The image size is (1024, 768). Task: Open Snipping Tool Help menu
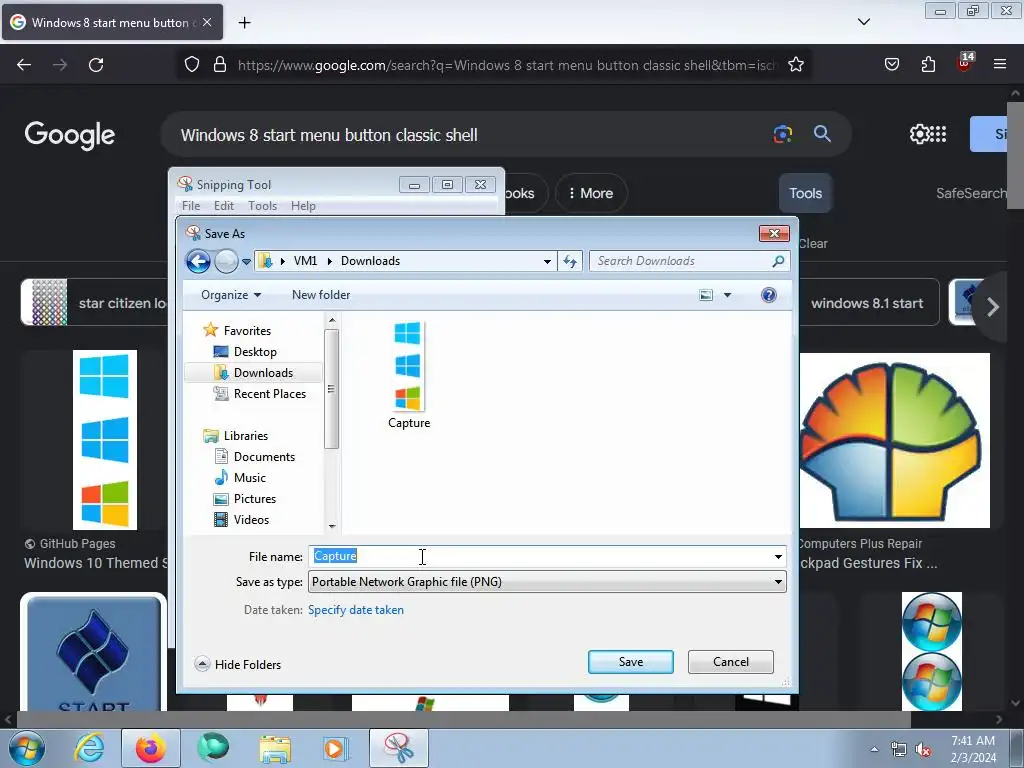click(303, 206)
